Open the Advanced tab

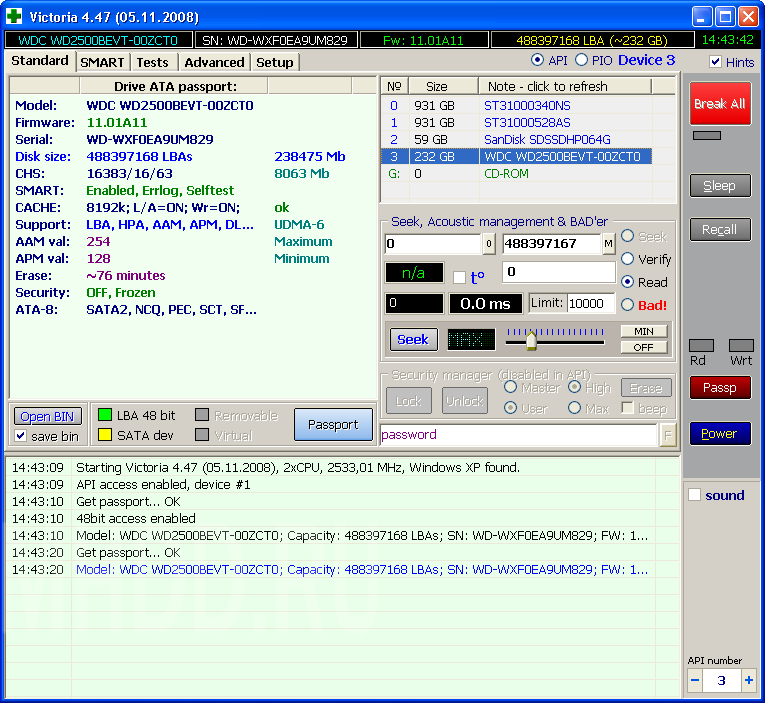214,62
